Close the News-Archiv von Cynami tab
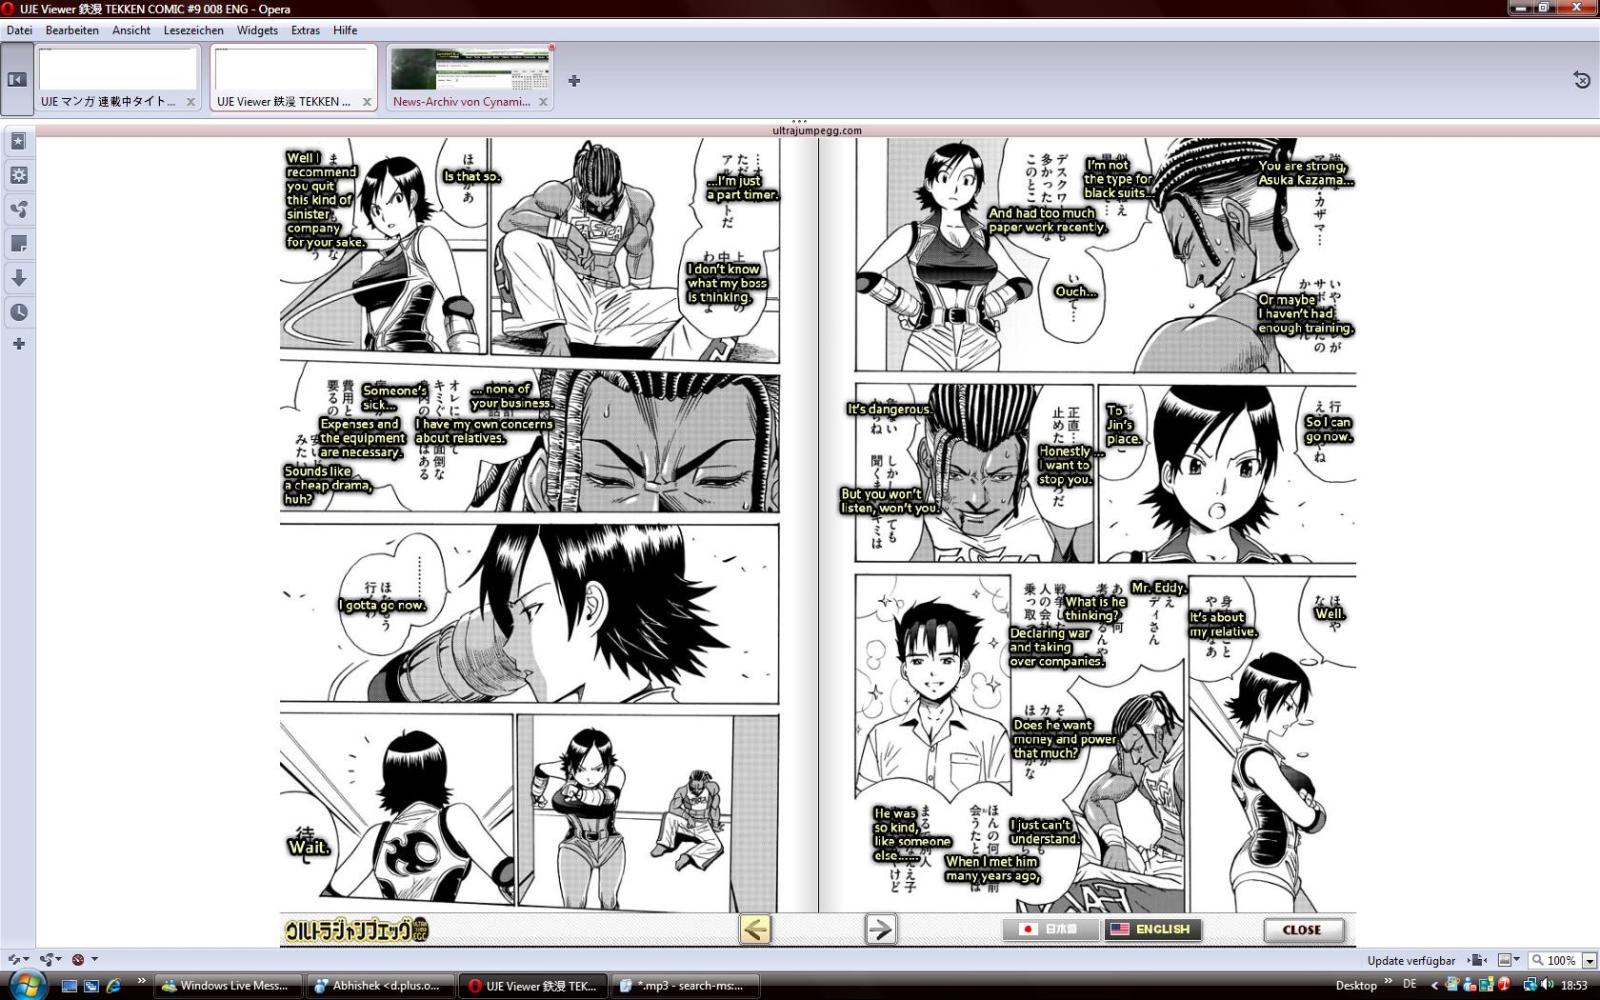 (x=543, y=102)
